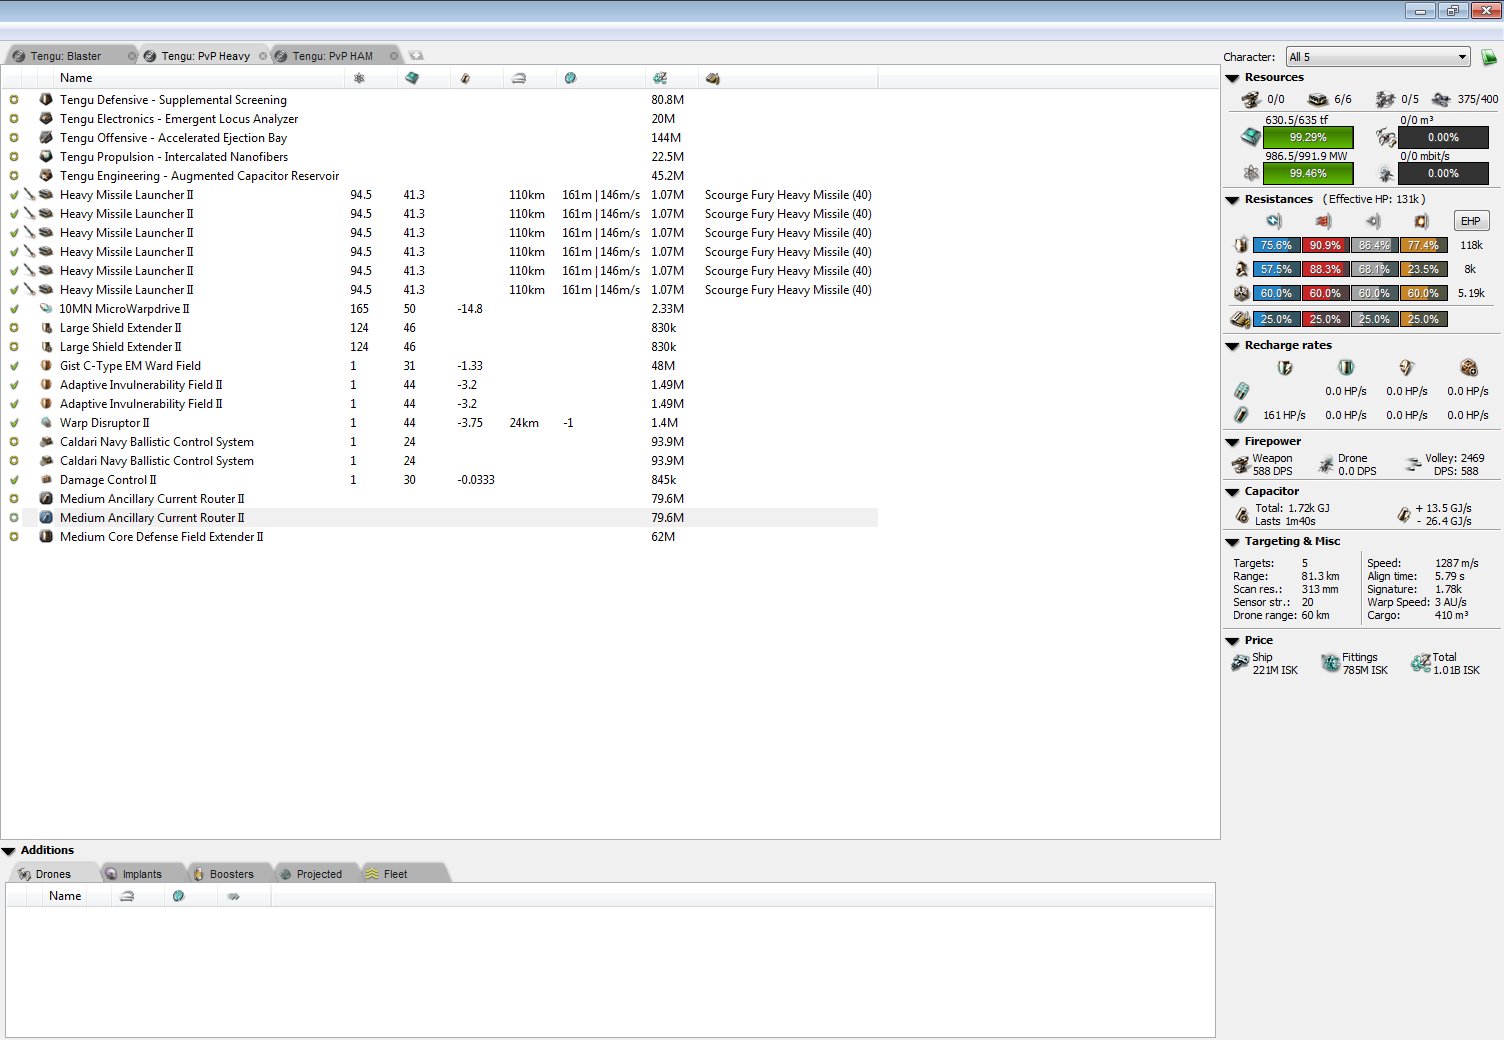Open the Character dropdown showing All 5
This screenshot has height=1040, width=1504.
[x=1378, y=57]
